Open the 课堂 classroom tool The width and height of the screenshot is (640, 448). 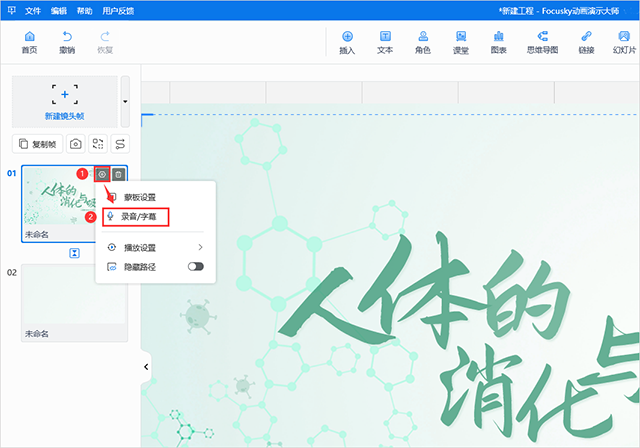[x=461, y=43]
